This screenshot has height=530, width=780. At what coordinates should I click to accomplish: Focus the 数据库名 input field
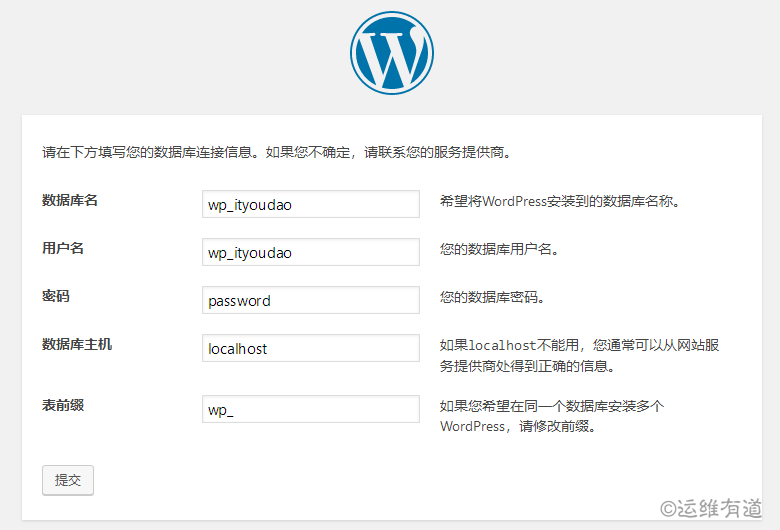pos(311,204)
